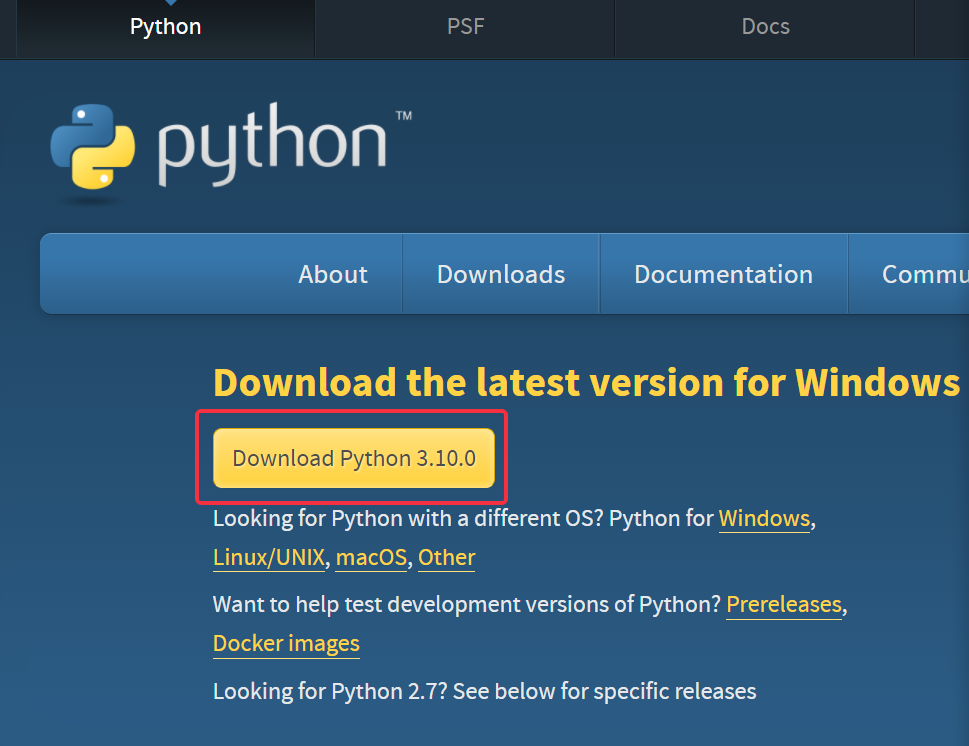
Task: Click 'Looking for Python with a different OS?' text
Action: (x=408, y=519)
